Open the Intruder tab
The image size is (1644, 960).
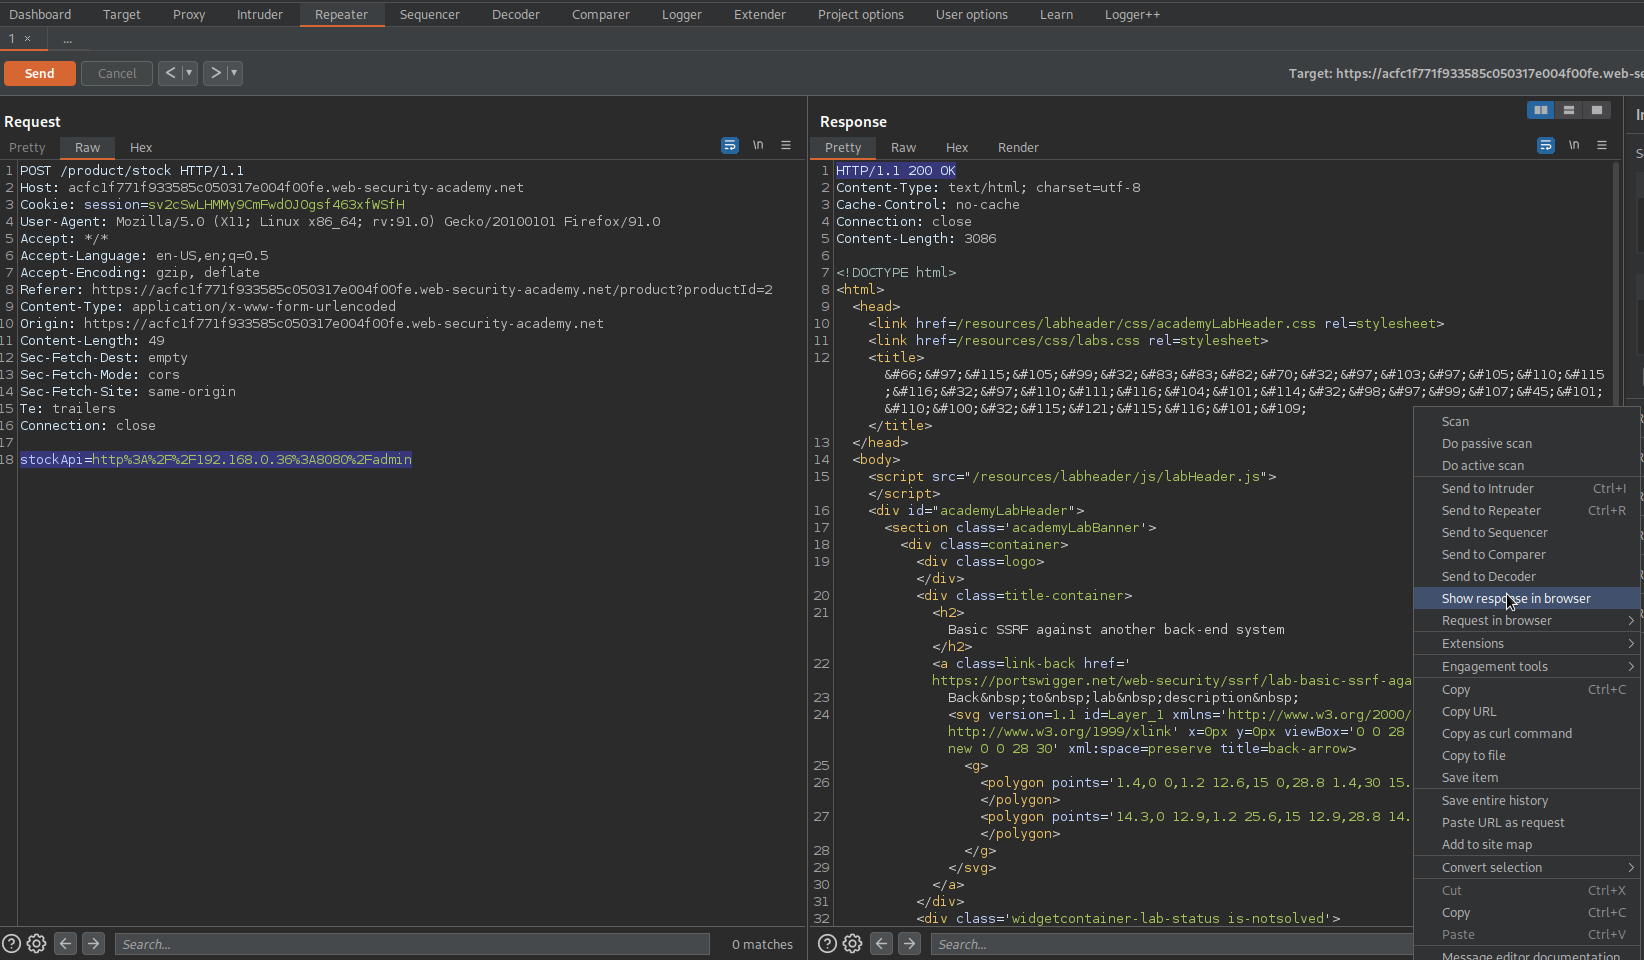click(260, 14)
